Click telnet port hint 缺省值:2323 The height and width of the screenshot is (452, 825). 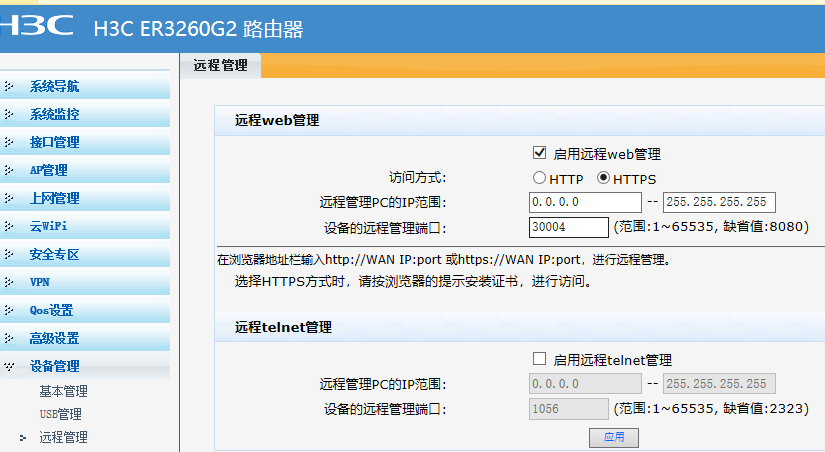pyautogui.click(x=763, y=409)
